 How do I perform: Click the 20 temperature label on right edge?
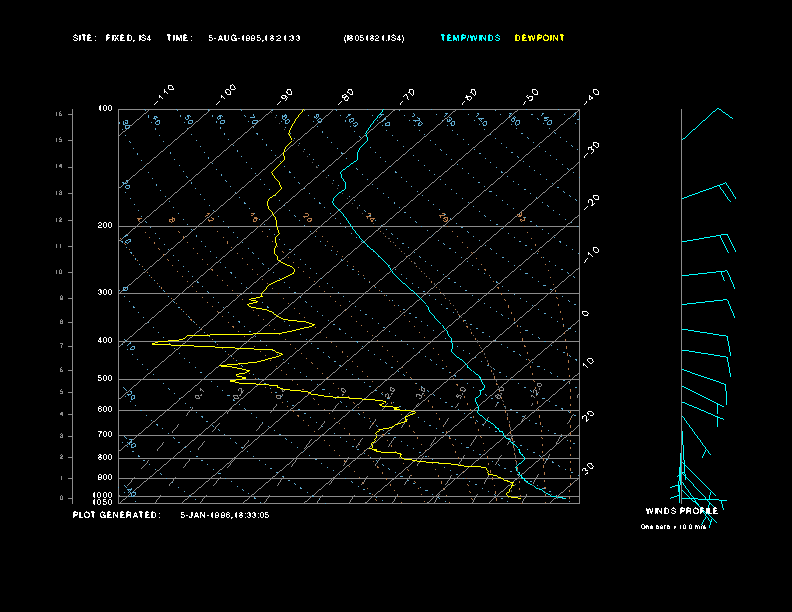pos(588,416)
